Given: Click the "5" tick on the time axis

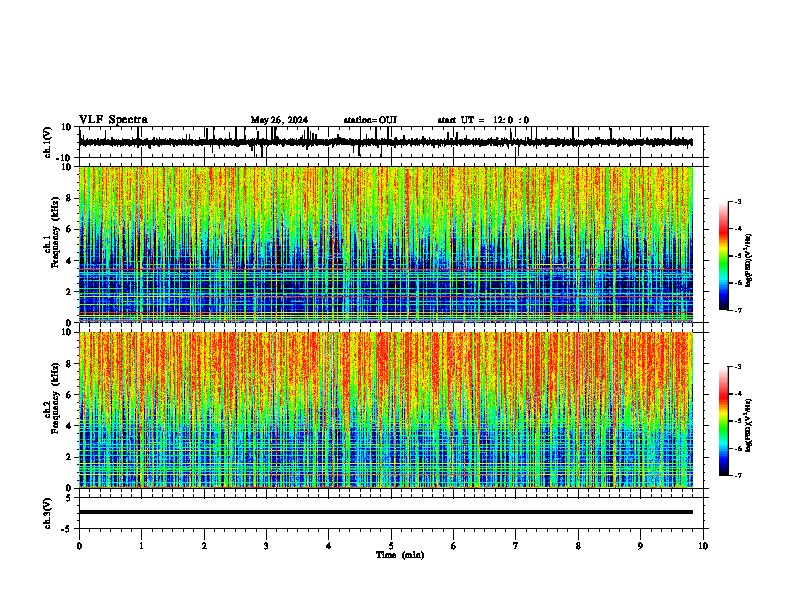Looking at the screenshot, I should [391, 546].
